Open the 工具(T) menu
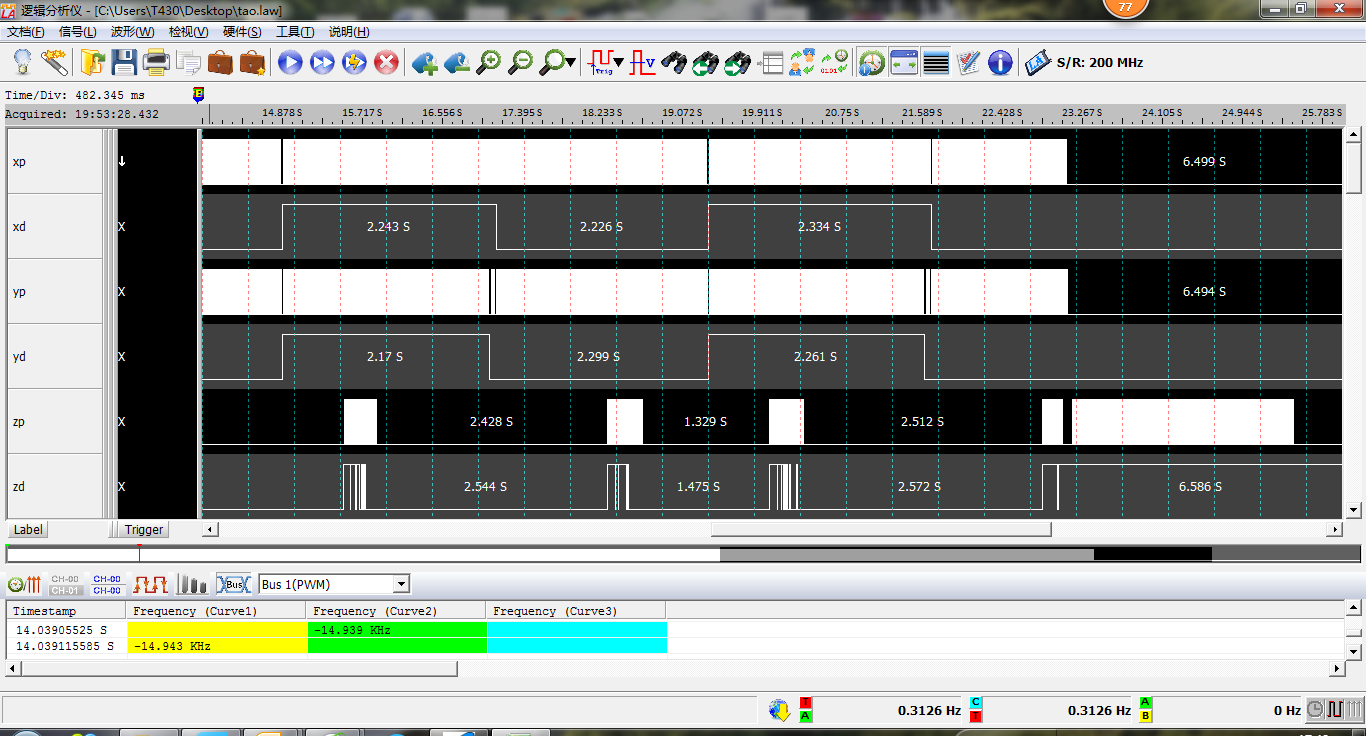Viewport: 1366px width, 736px height. point(294,32)
